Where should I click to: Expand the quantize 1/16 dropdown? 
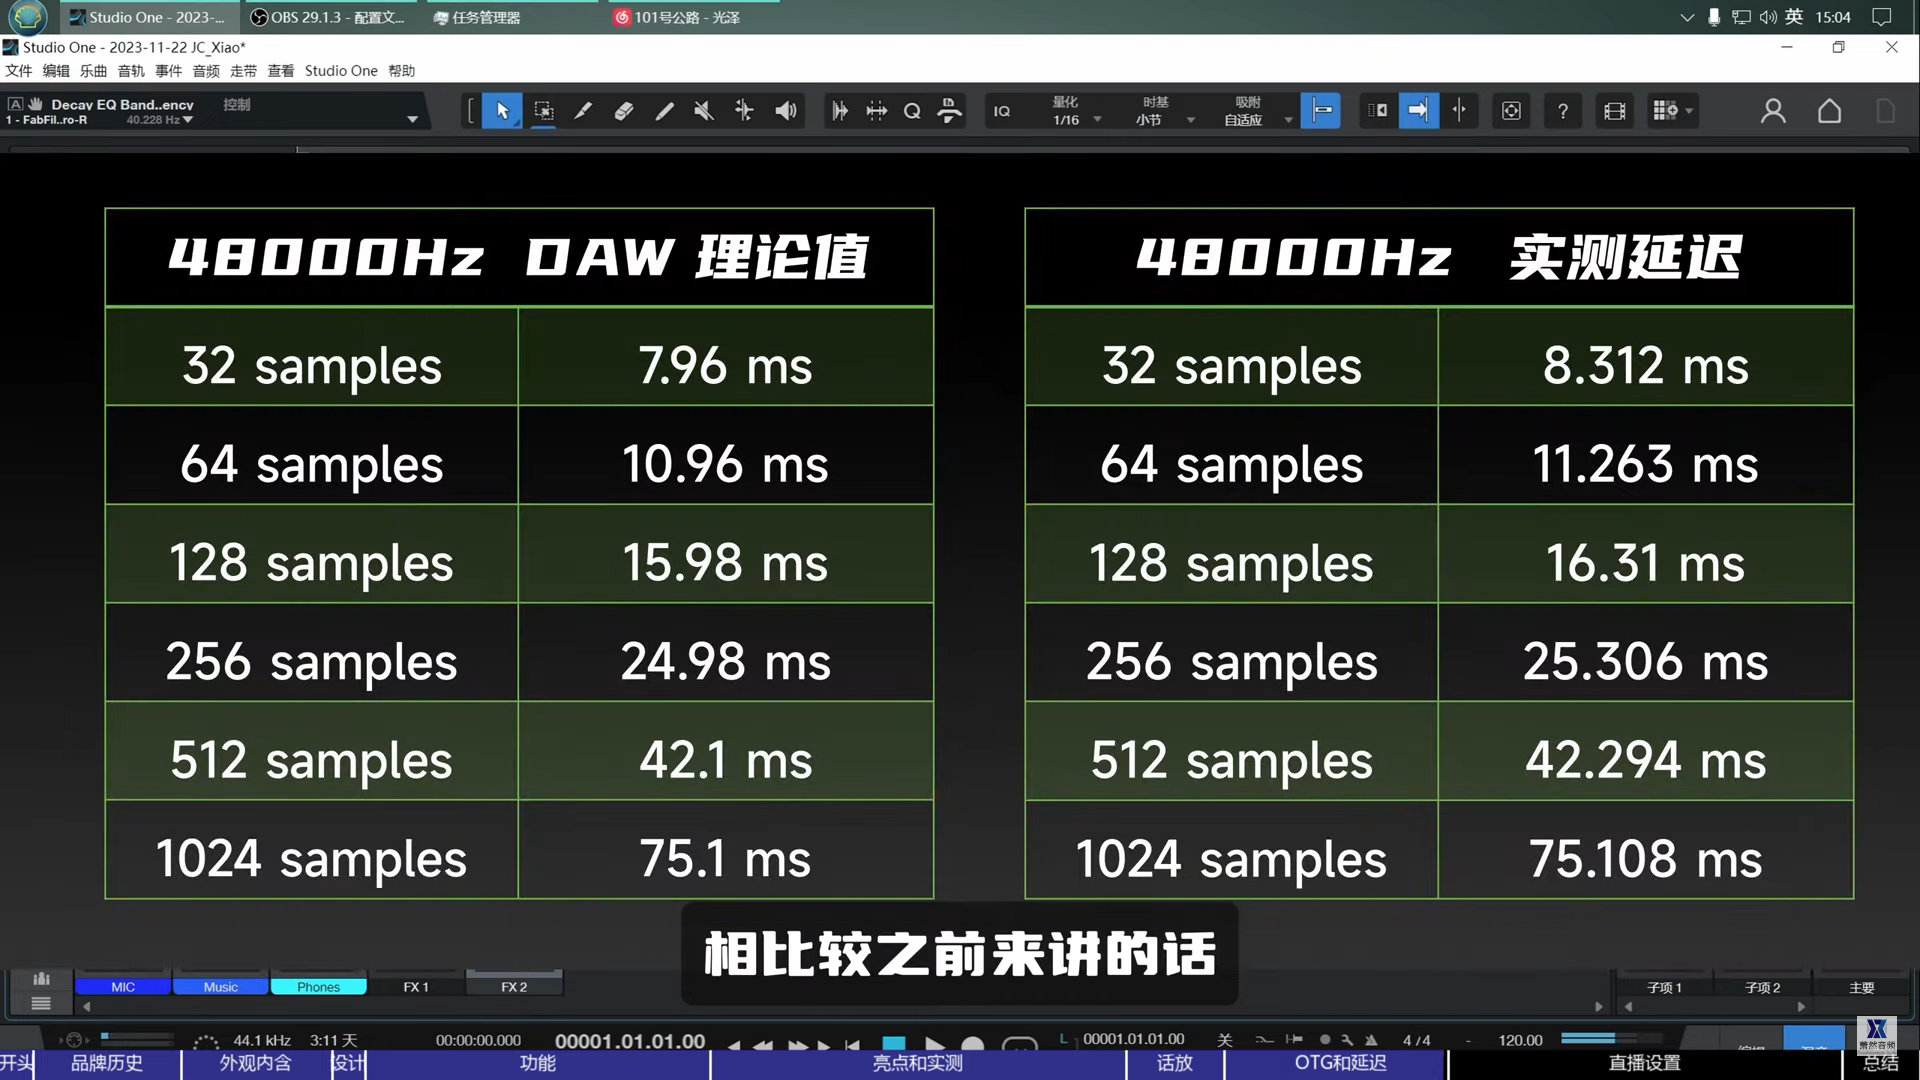click(x=1097, y=120)
